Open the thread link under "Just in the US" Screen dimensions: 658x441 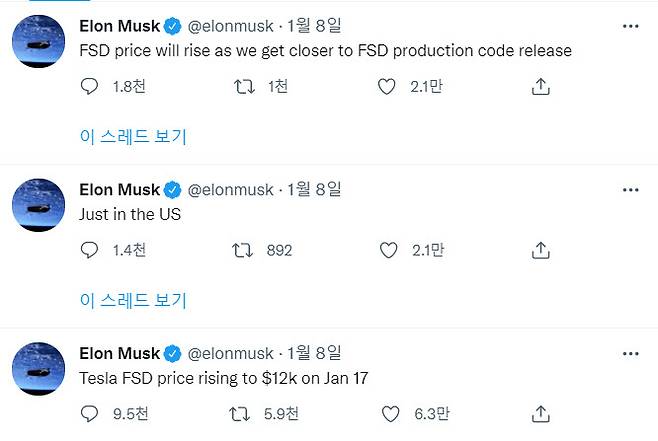click(132, 299)
